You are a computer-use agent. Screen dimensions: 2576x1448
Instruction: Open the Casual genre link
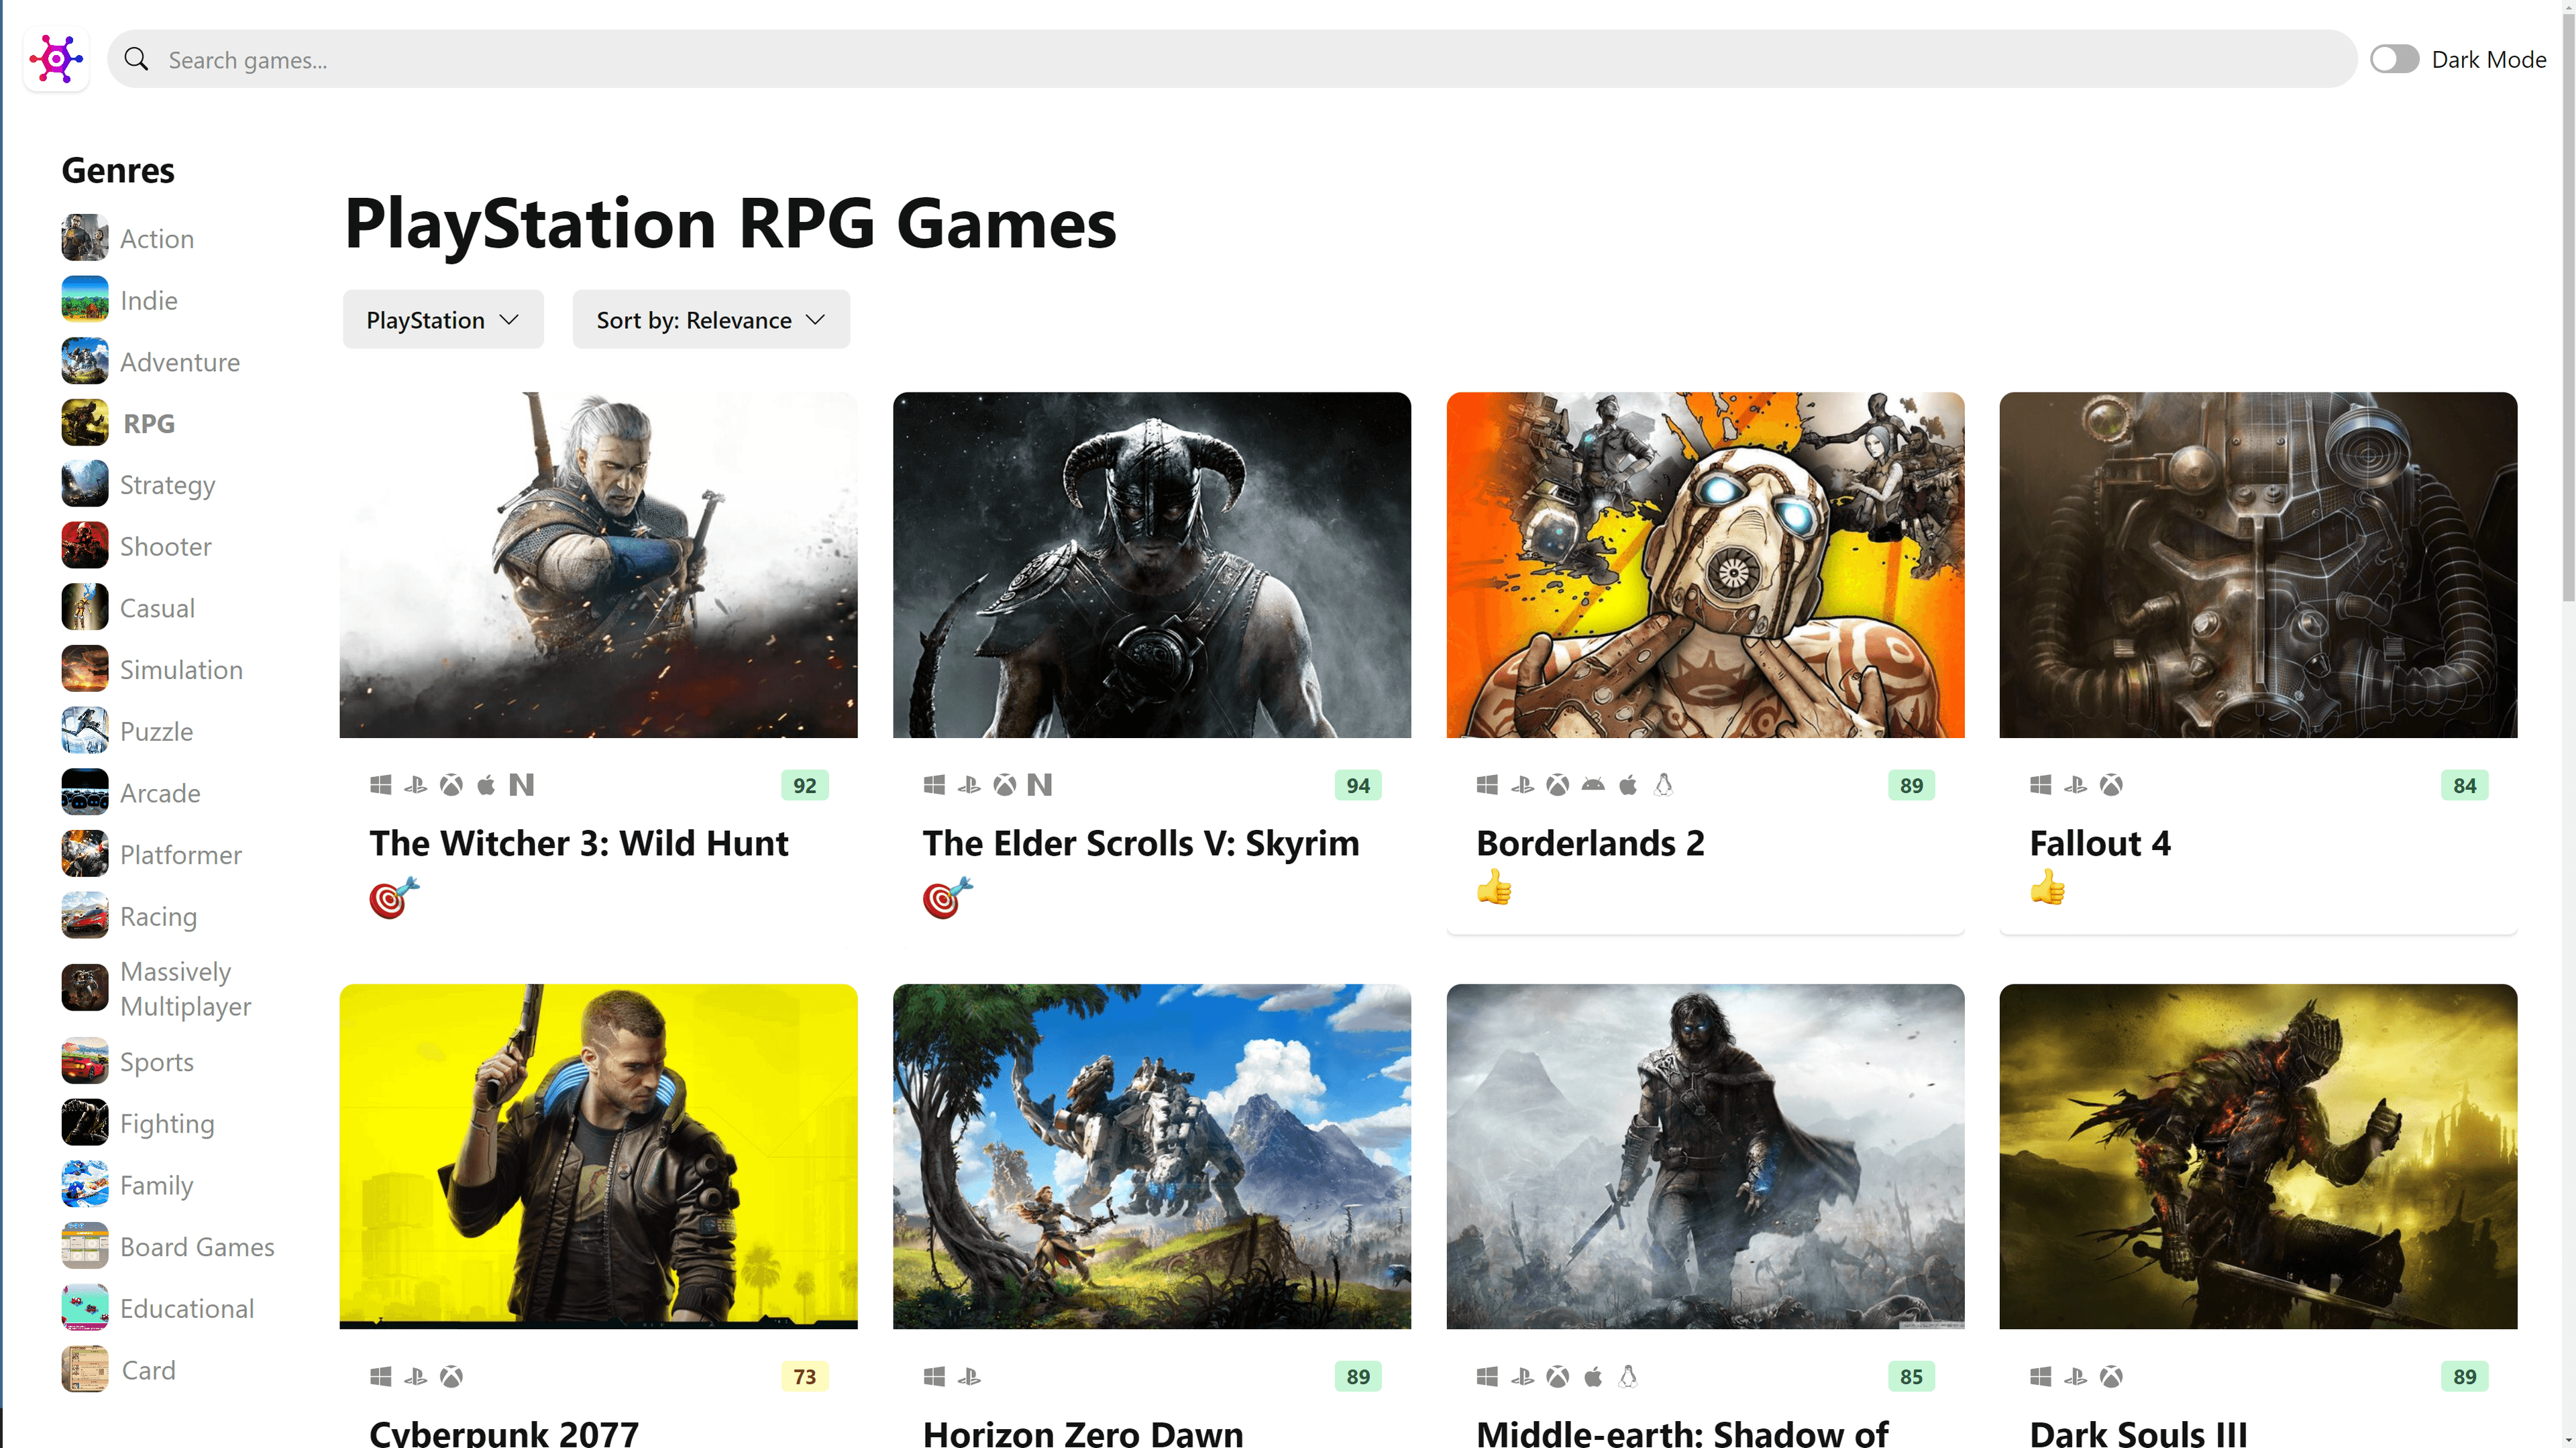(x=157, y=608)
